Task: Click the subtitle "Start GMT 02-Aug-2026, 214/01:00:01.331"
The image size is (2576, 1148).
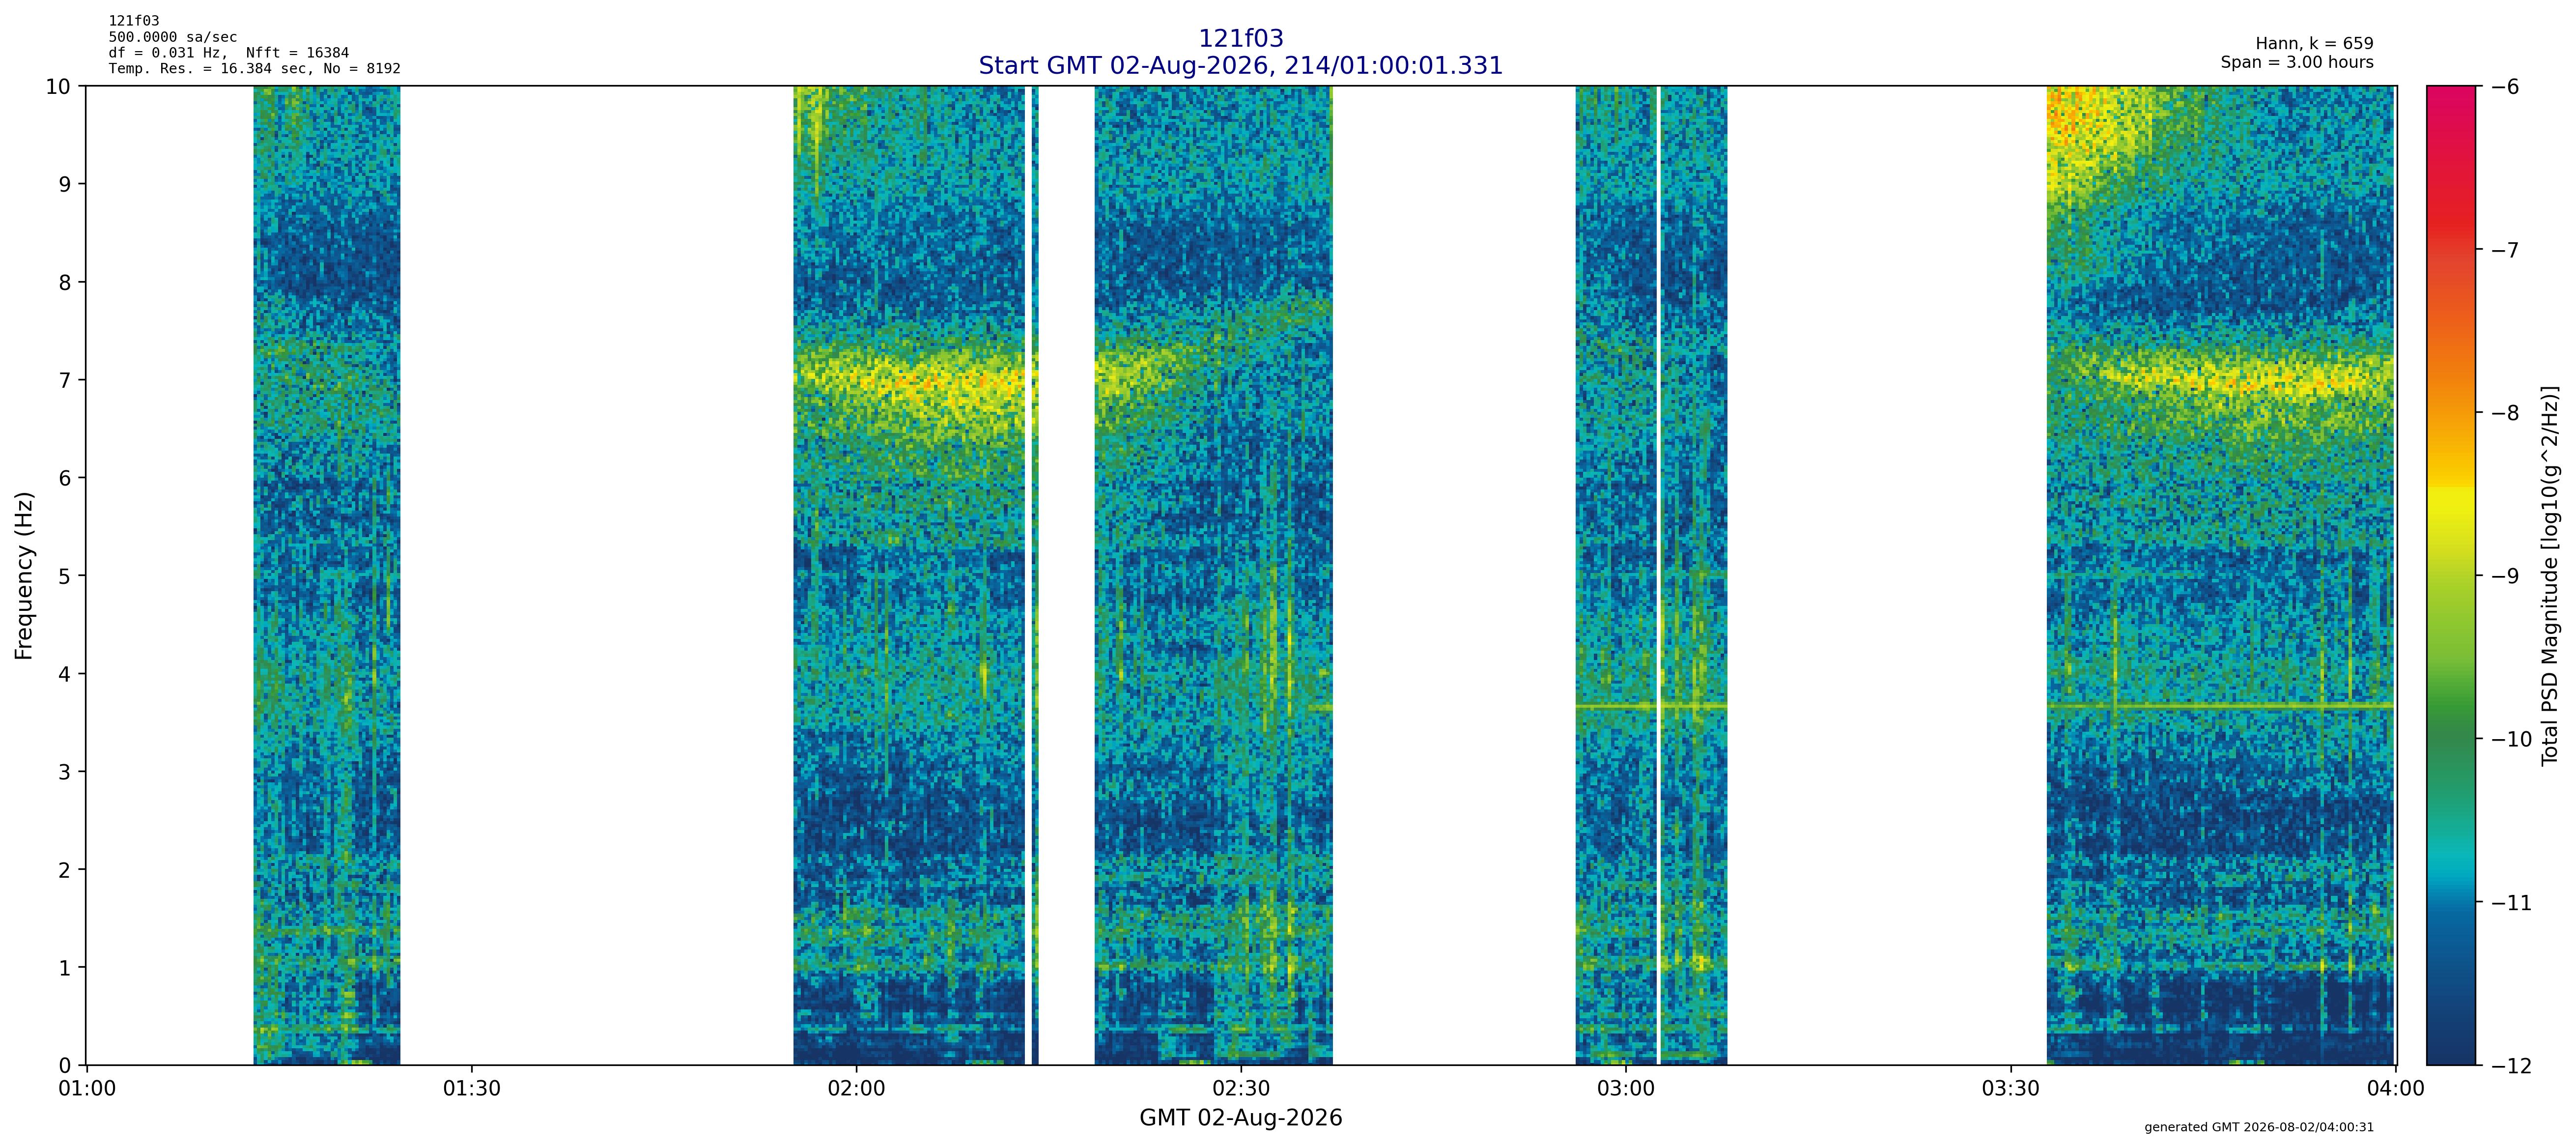Action: tap(1240, 66)
